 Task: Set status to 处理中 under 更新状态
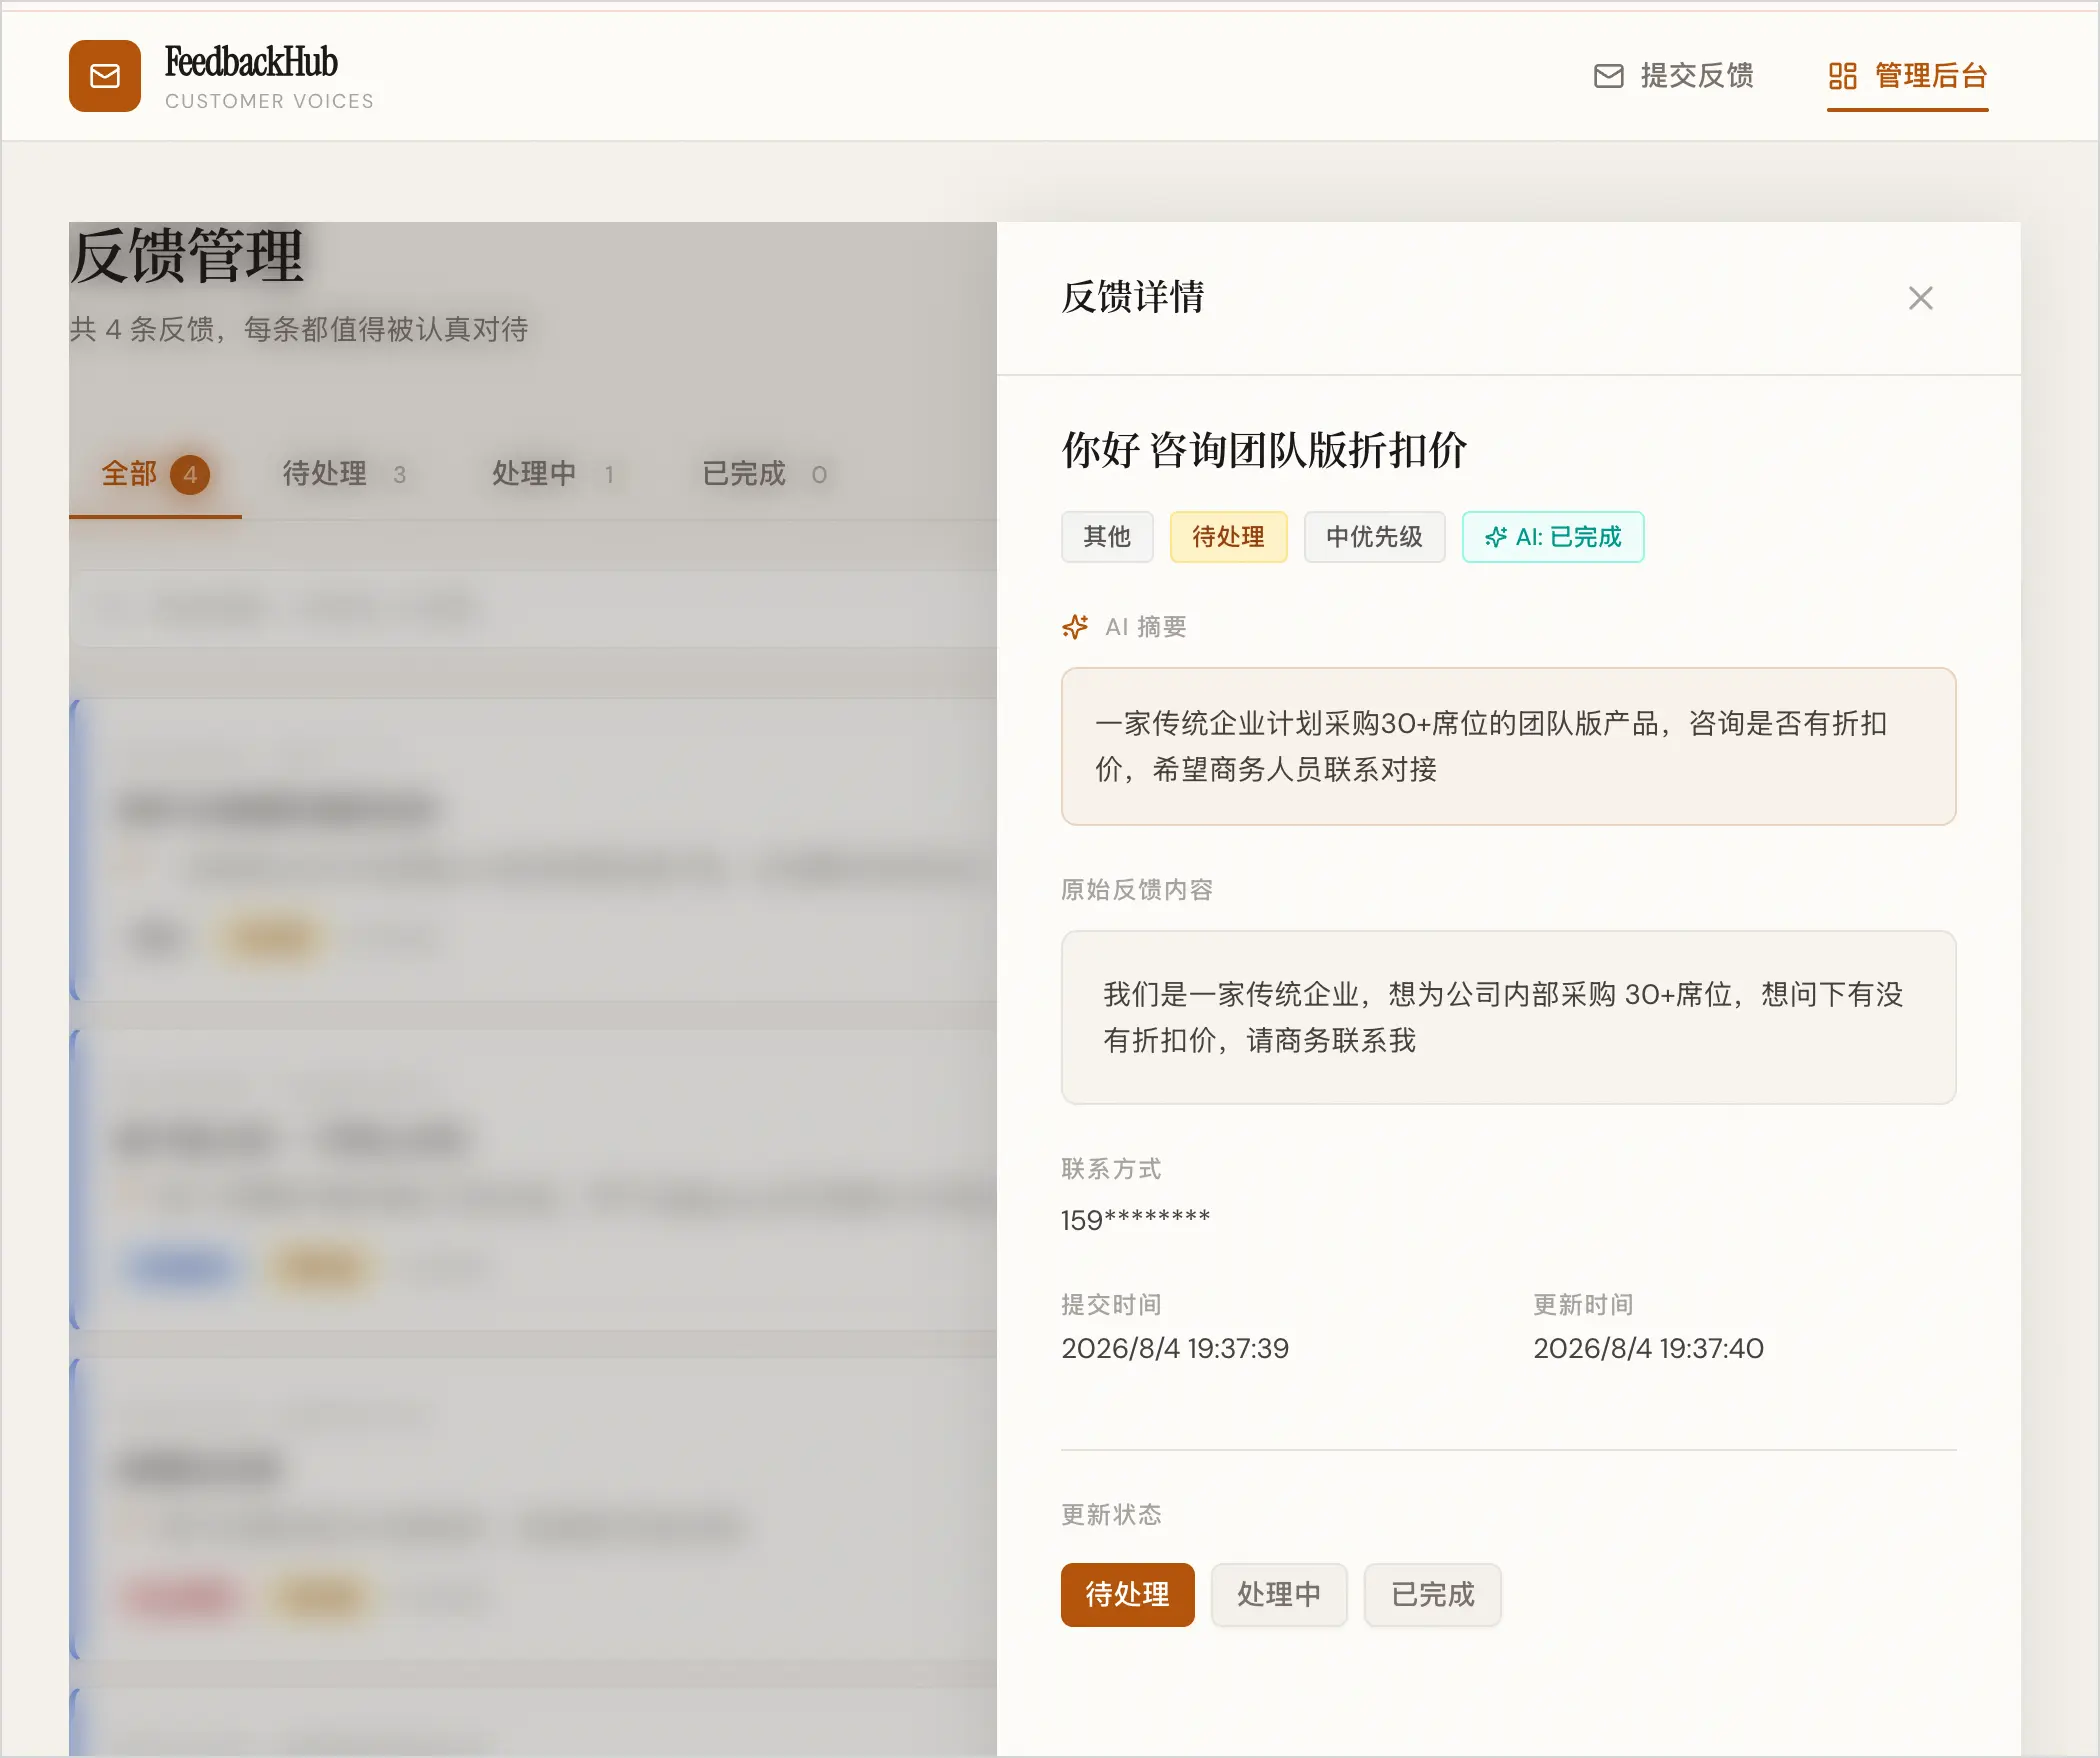1279,1594
